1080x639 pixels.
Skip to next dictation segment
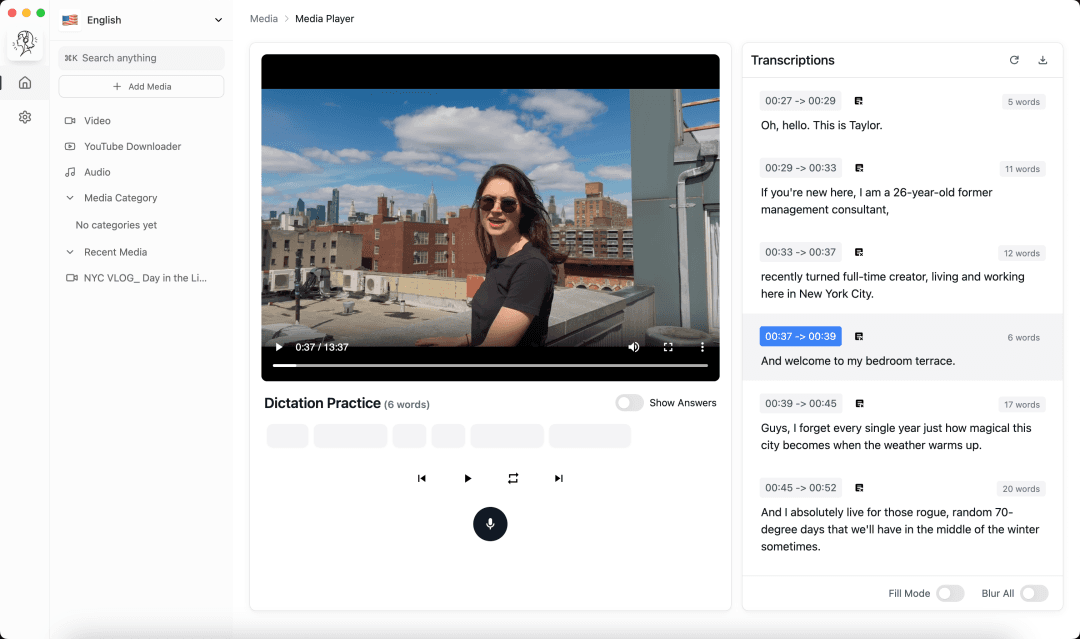pyautogui.click(x=559, y=478)
